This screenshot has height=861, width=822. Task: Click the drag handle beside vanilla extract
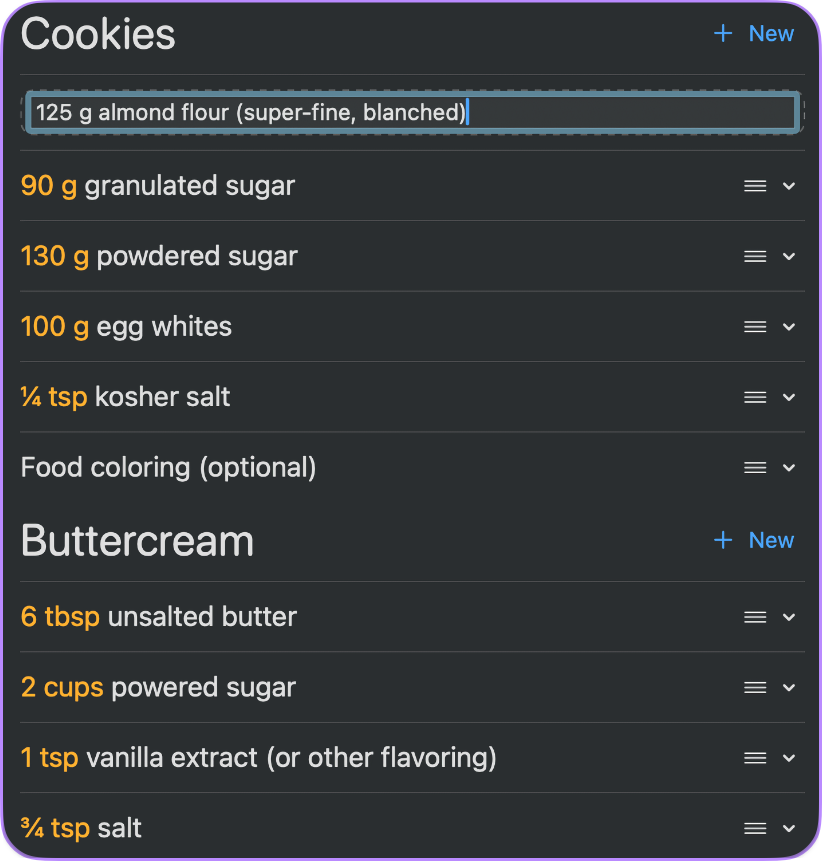pos(754,757)
